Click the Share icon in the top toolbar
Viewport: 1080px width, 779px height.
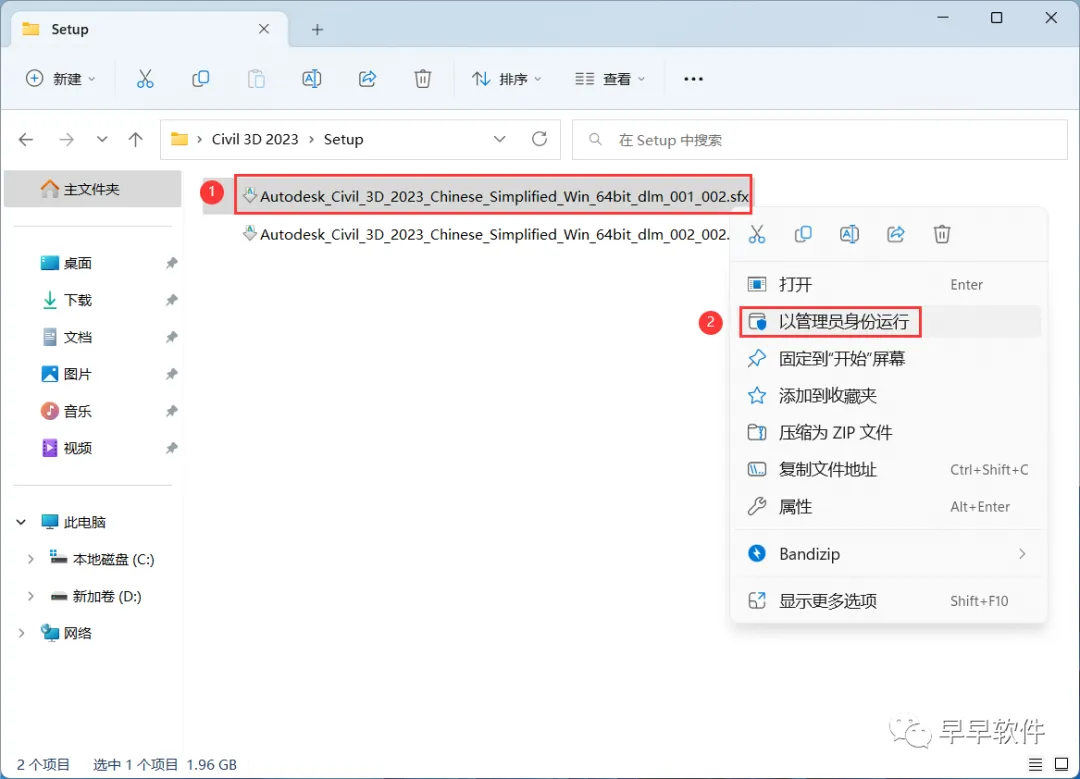pos(367,79)
